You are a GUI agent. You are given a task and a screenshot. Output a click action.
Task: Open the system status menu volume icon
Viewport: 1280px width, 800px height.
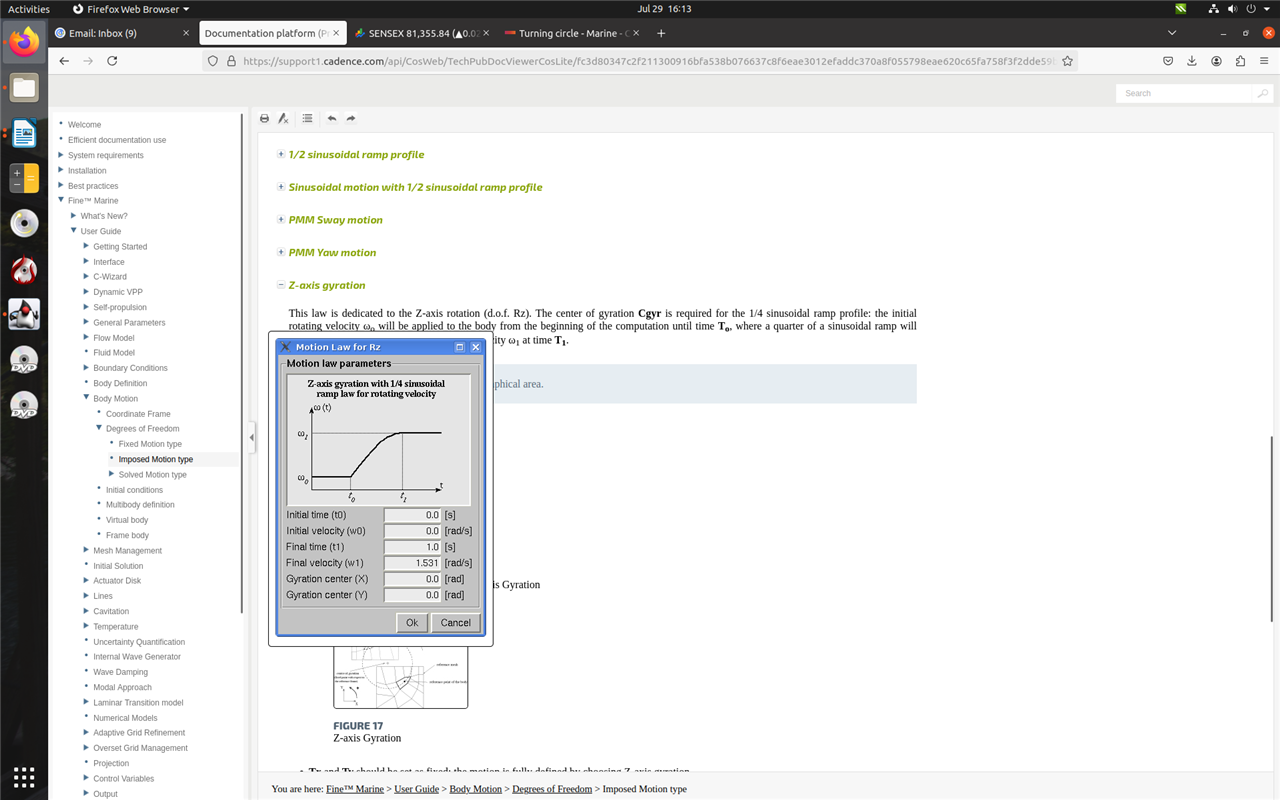coord(1233,9)
